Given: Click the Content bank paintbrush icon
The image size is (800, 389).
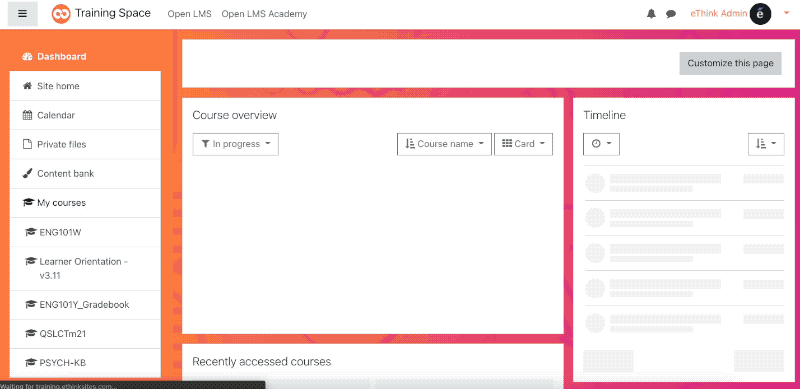Looking at the screenshot, I should [28, 174].
